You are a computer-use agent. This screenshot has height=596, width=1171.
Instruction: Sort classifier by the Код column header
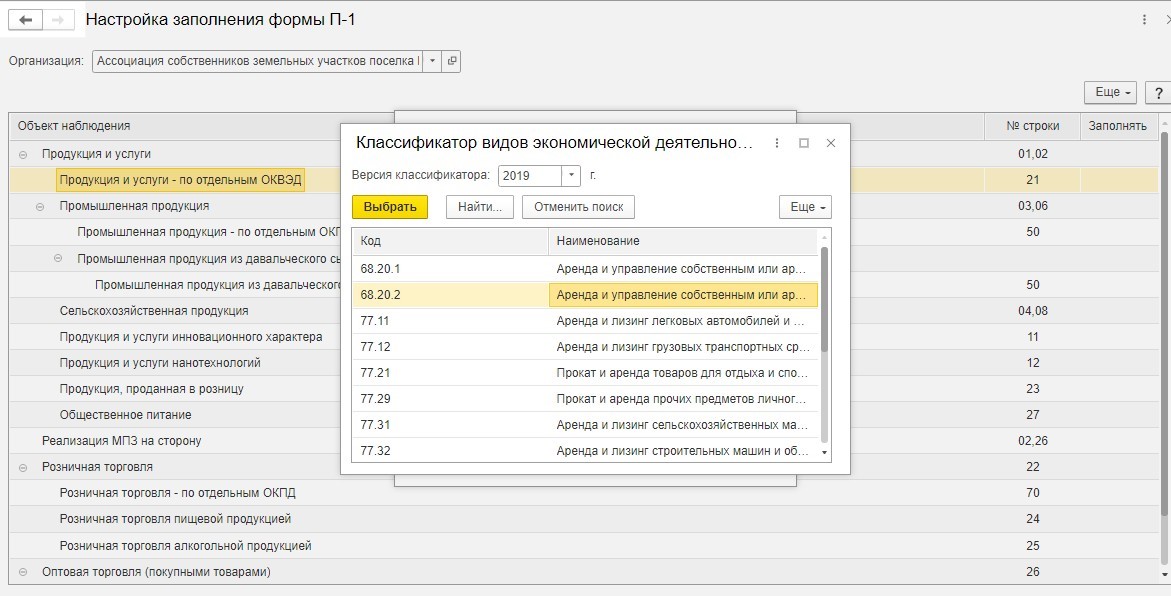click(450, 241)
